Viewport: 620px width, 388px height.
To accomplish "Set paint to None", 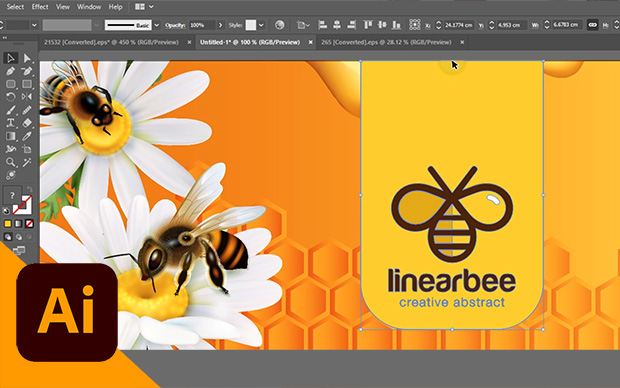I will click(x=29, y=224).
